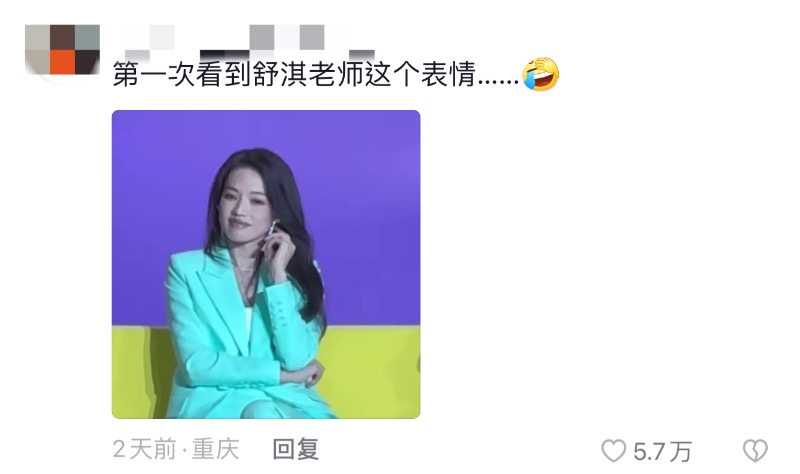This screenshot has width=800, height=474.
Task: Tap the 重庆 location label
Action: pos(216,450)
